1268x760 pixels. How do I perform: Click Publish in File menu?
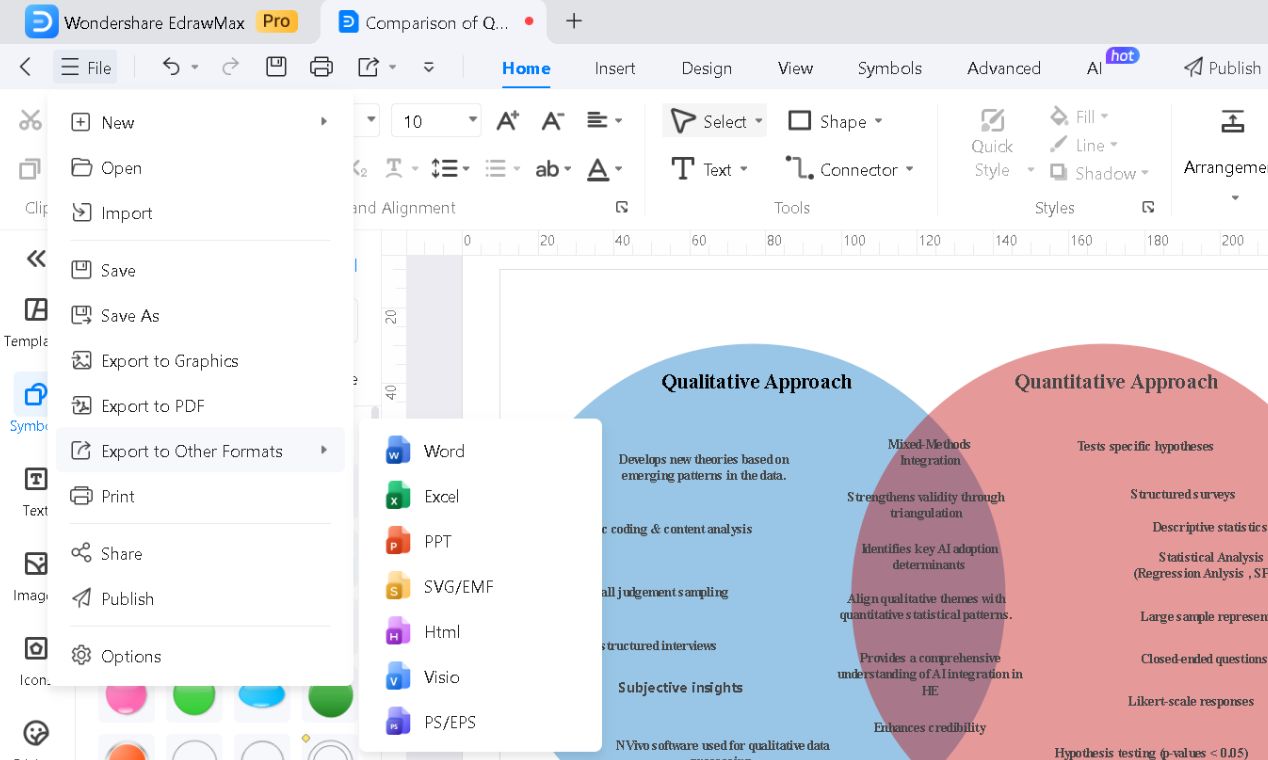tap(200, 598)
